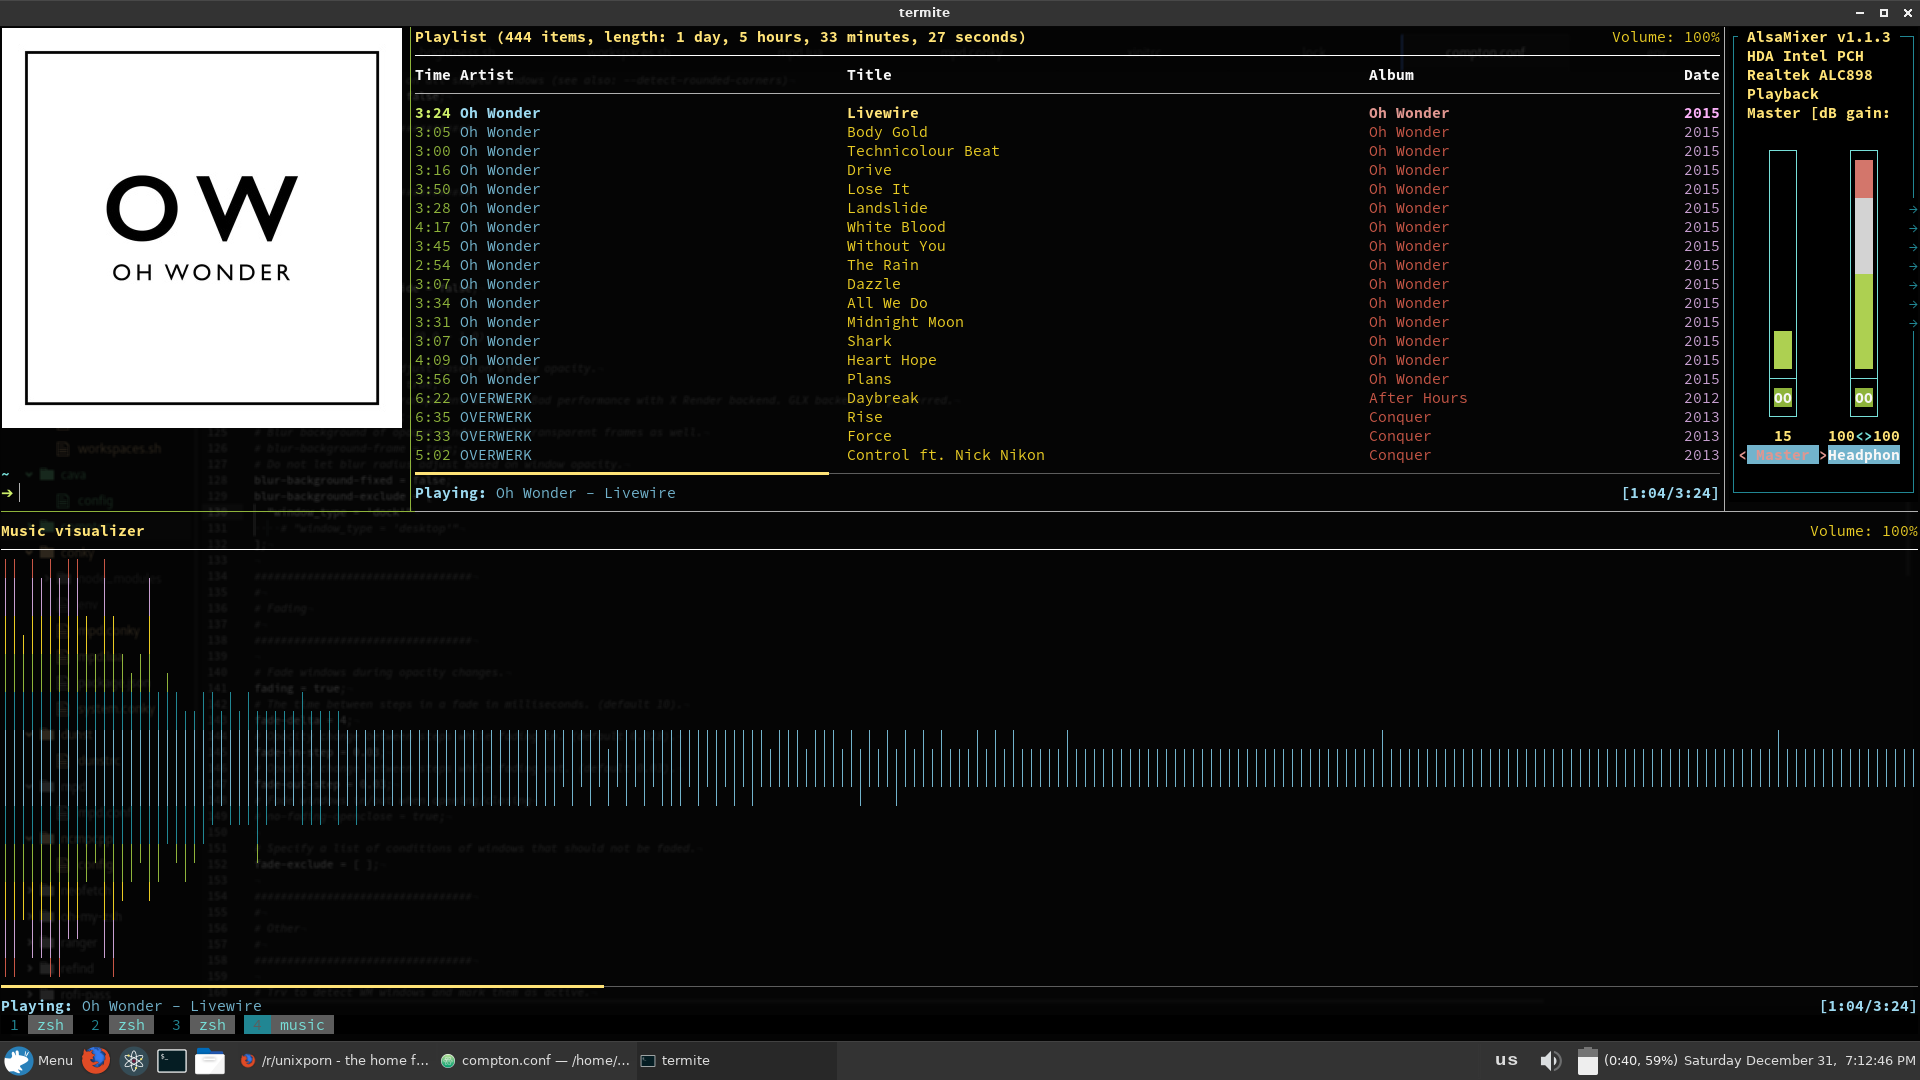Screen dimensions: 1920x1080
Task: Select the Headphone channel in AlsaMixer
Action: point(1863,455)
